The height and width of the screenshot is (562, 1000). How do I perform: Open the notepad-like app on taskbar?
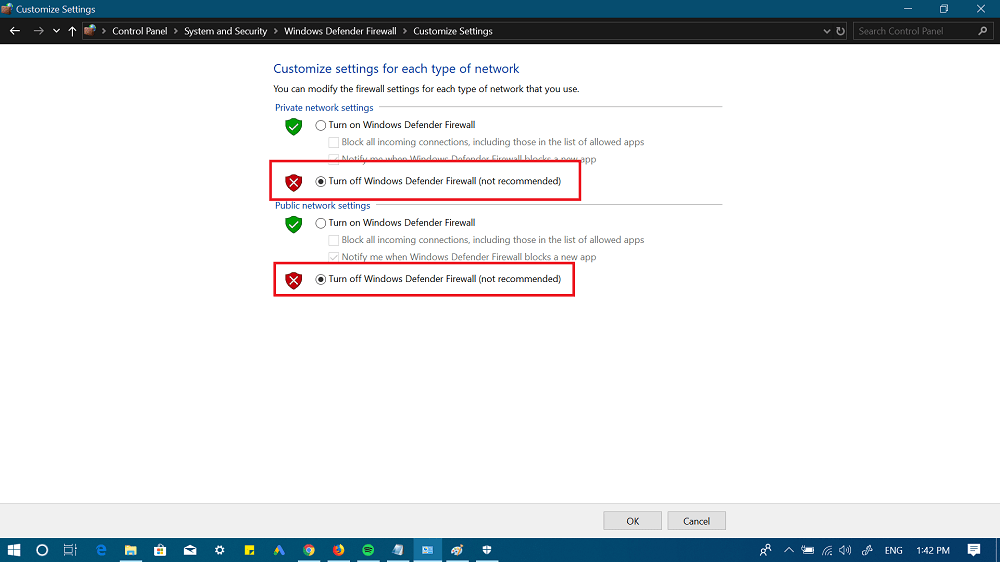pos(398,550)
